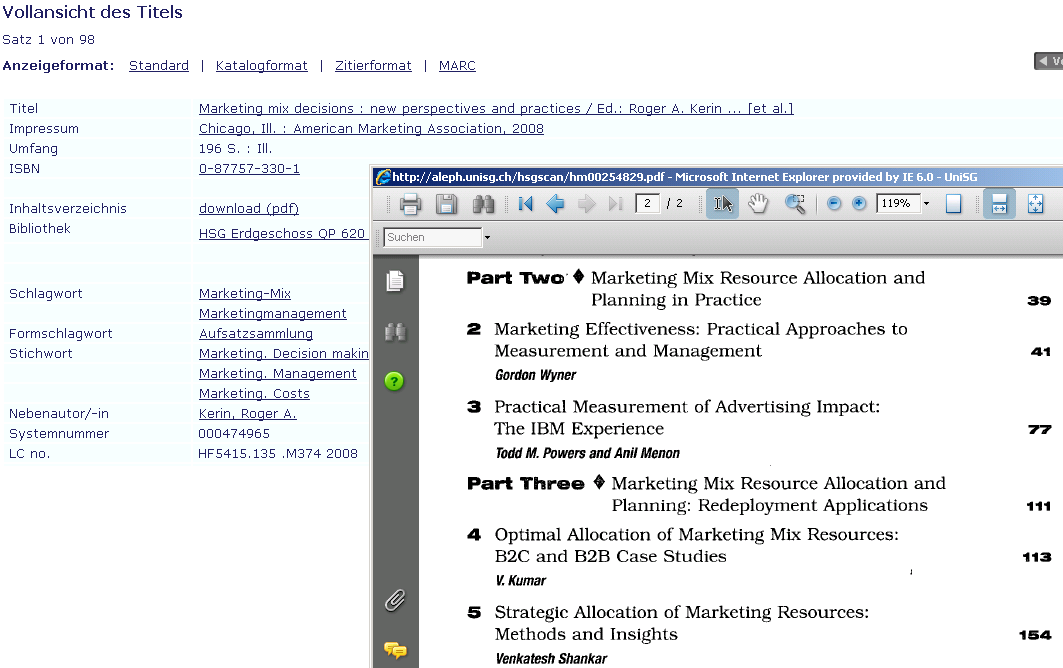Click the page count 196 S. : Ill.
Viewport: 1063px width, 668px height.
coord(235,149)
